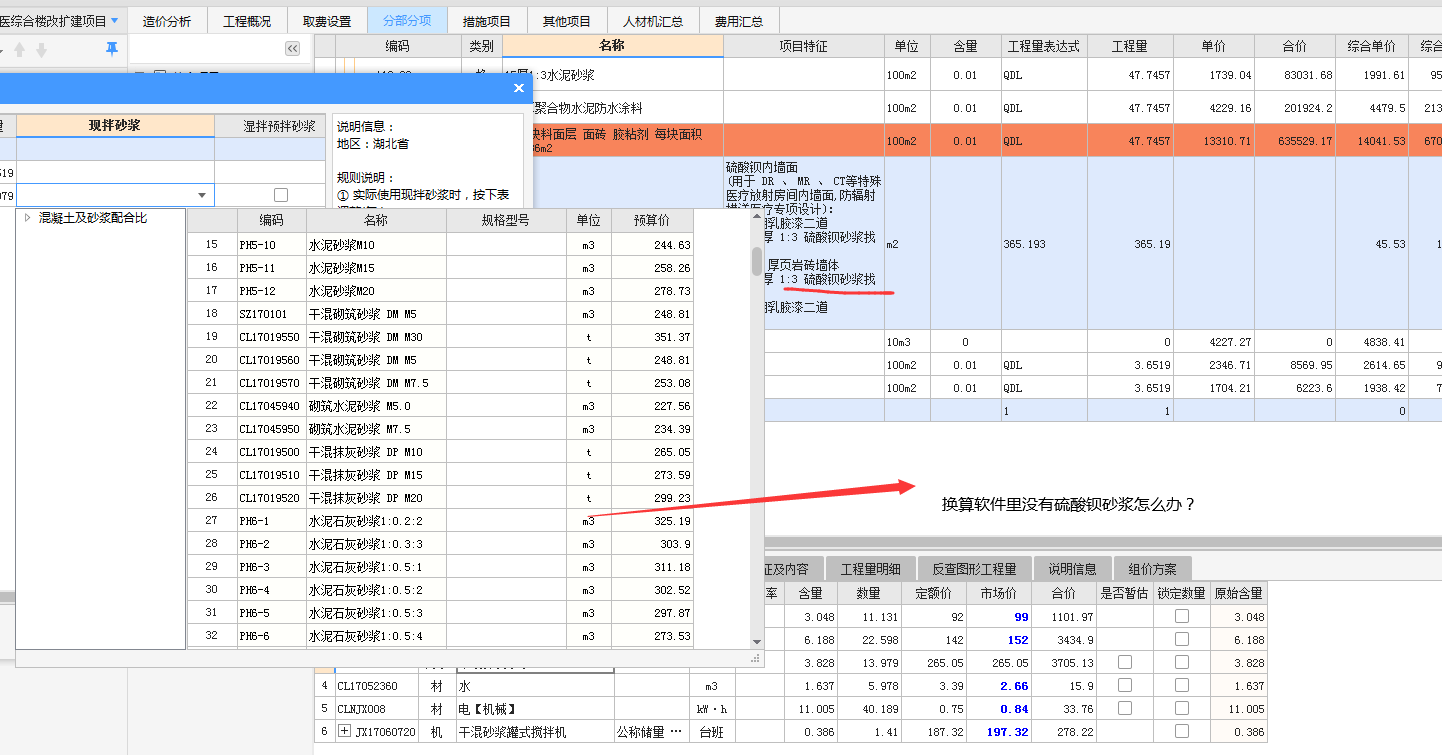Open the 取费设置 tab

coord(327,21)
